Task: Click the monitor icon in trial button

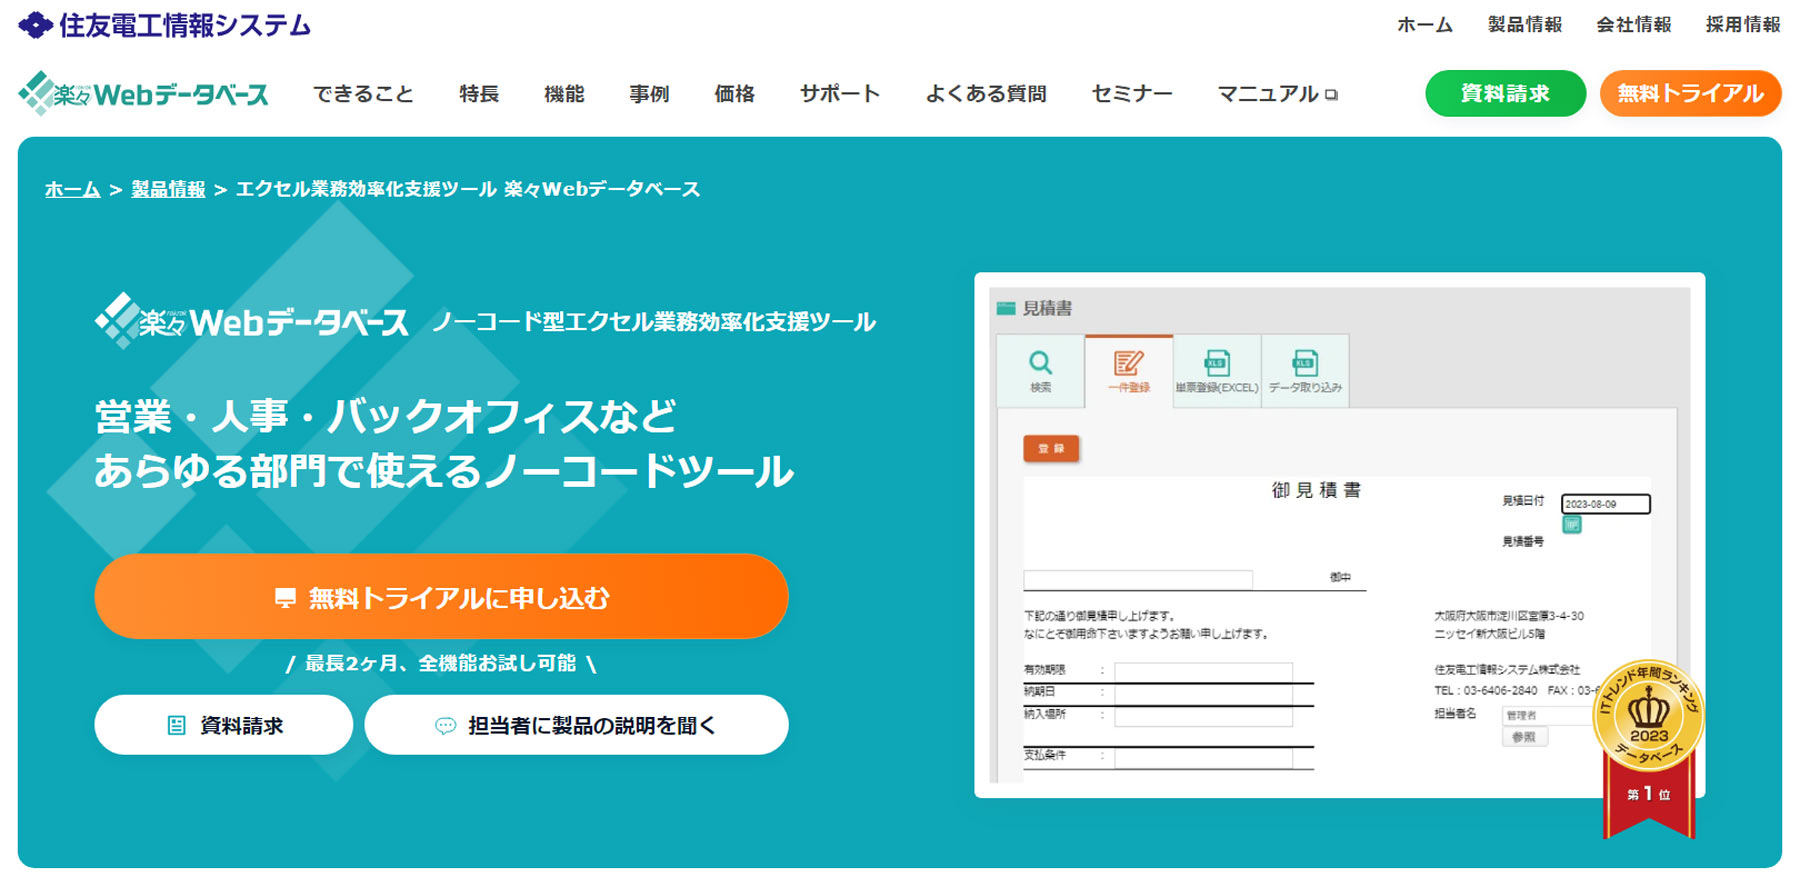Action: [285, 598]
